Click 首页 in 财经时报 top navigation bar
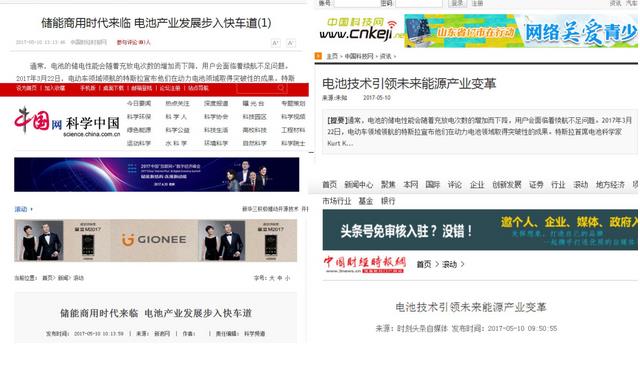Image resolution: width=640 pixels, height=370 pixels. [x=329, y=185]
